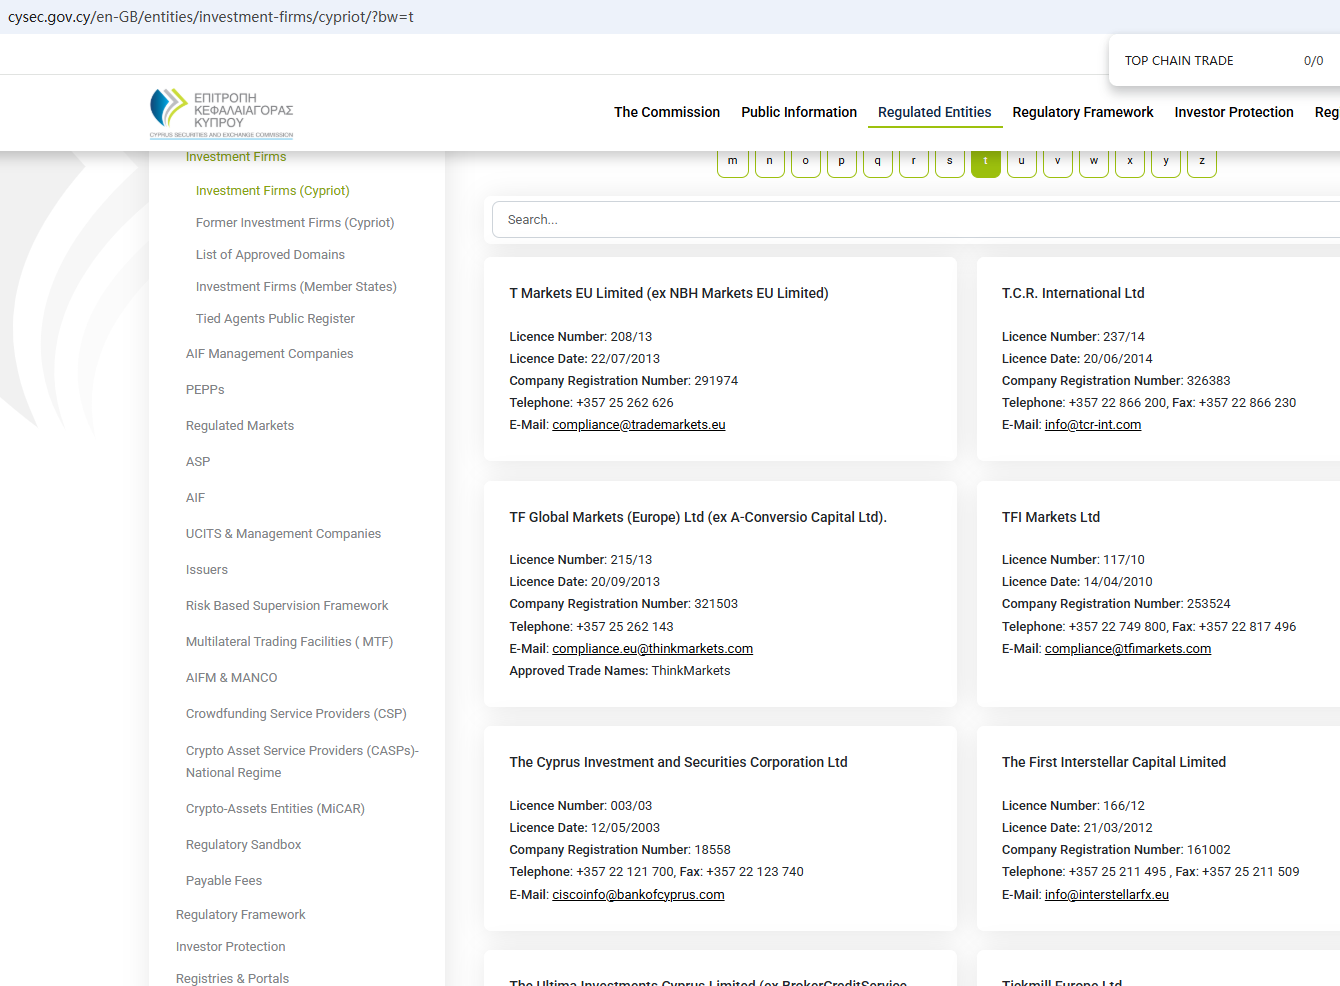This screenshot has height=986, width=1340.
Task: Open the Investor Protection top menu
Action: pyautogui.click(x=1233, y=112)
